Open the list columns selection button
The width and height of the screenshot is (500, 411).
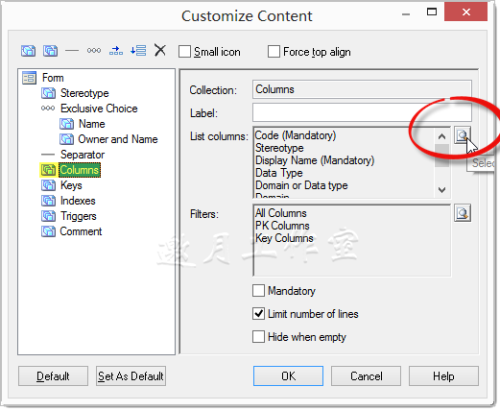tap(462, 135)
